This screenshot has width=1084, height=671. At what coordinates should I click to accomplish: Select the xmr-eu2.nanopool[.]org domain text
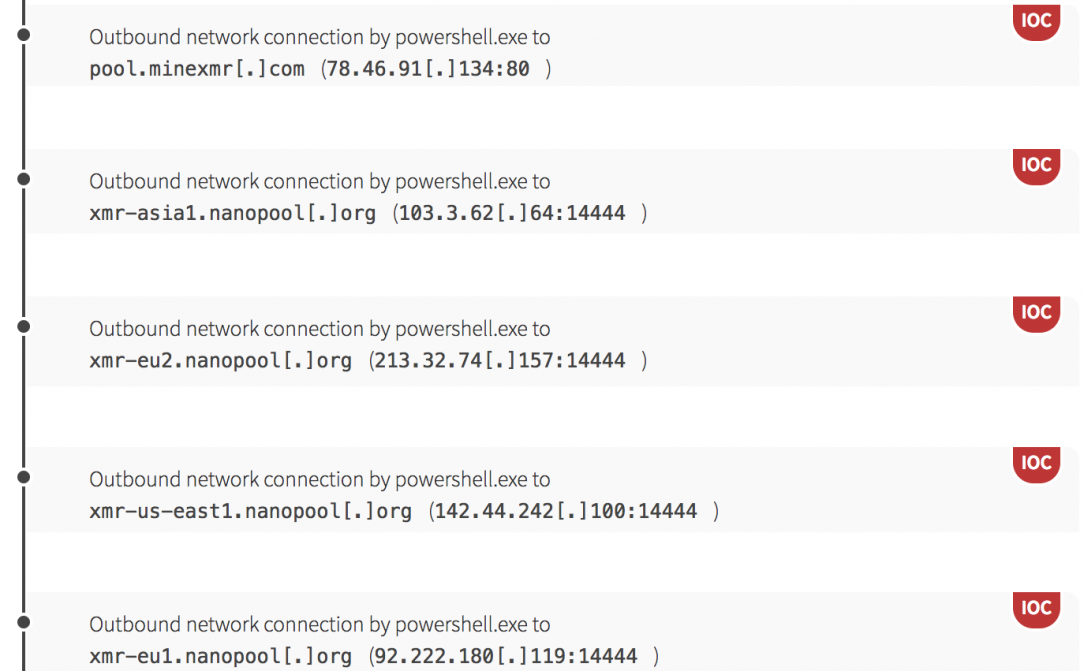coord(220,361)
